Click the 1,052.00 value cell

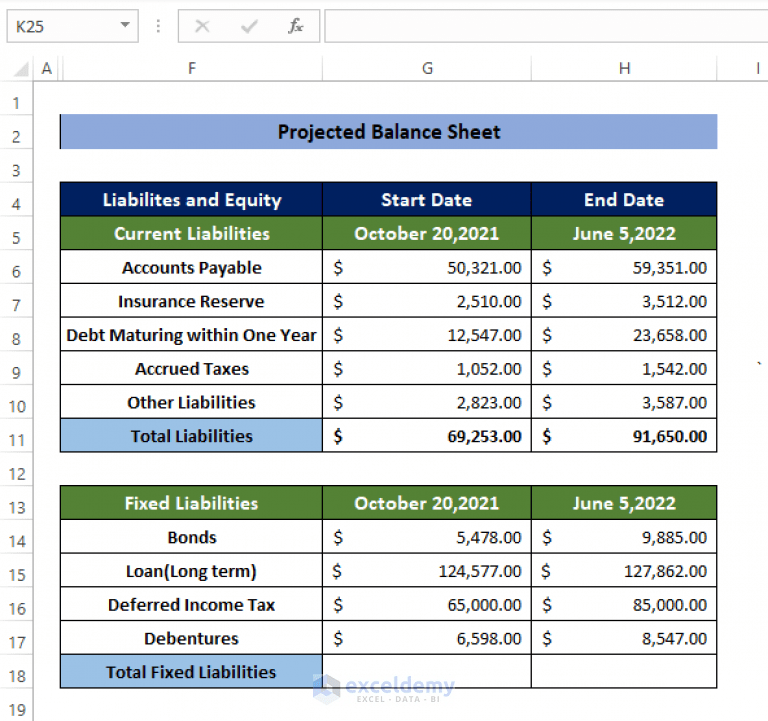coord(427,368)
